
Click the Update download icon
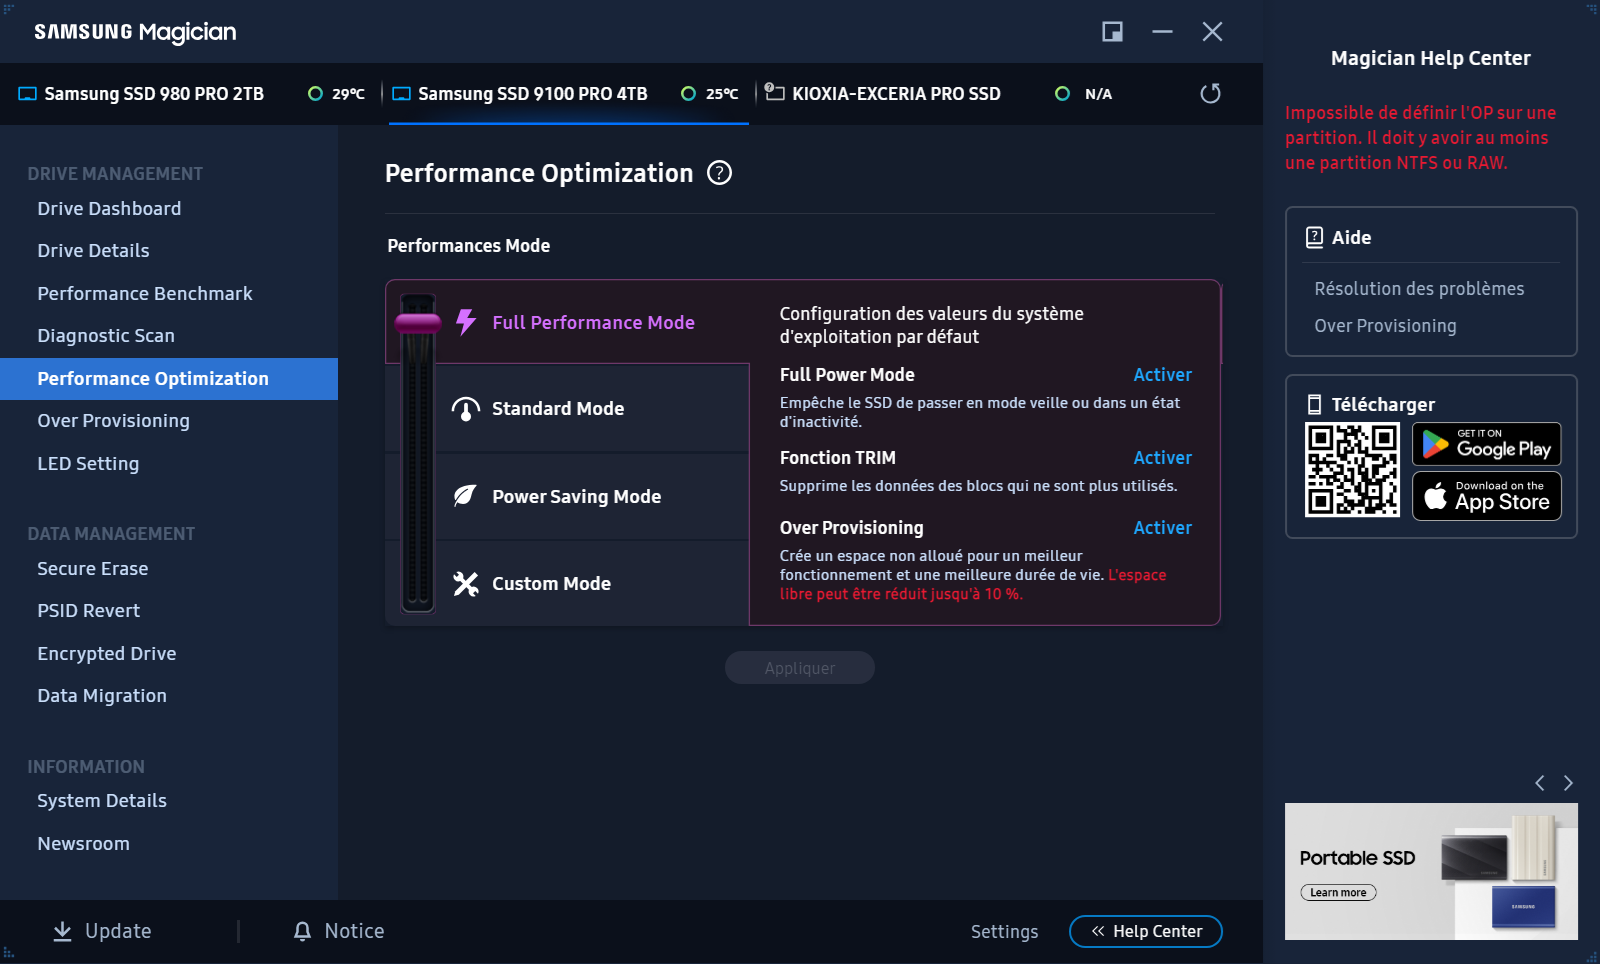63,931
